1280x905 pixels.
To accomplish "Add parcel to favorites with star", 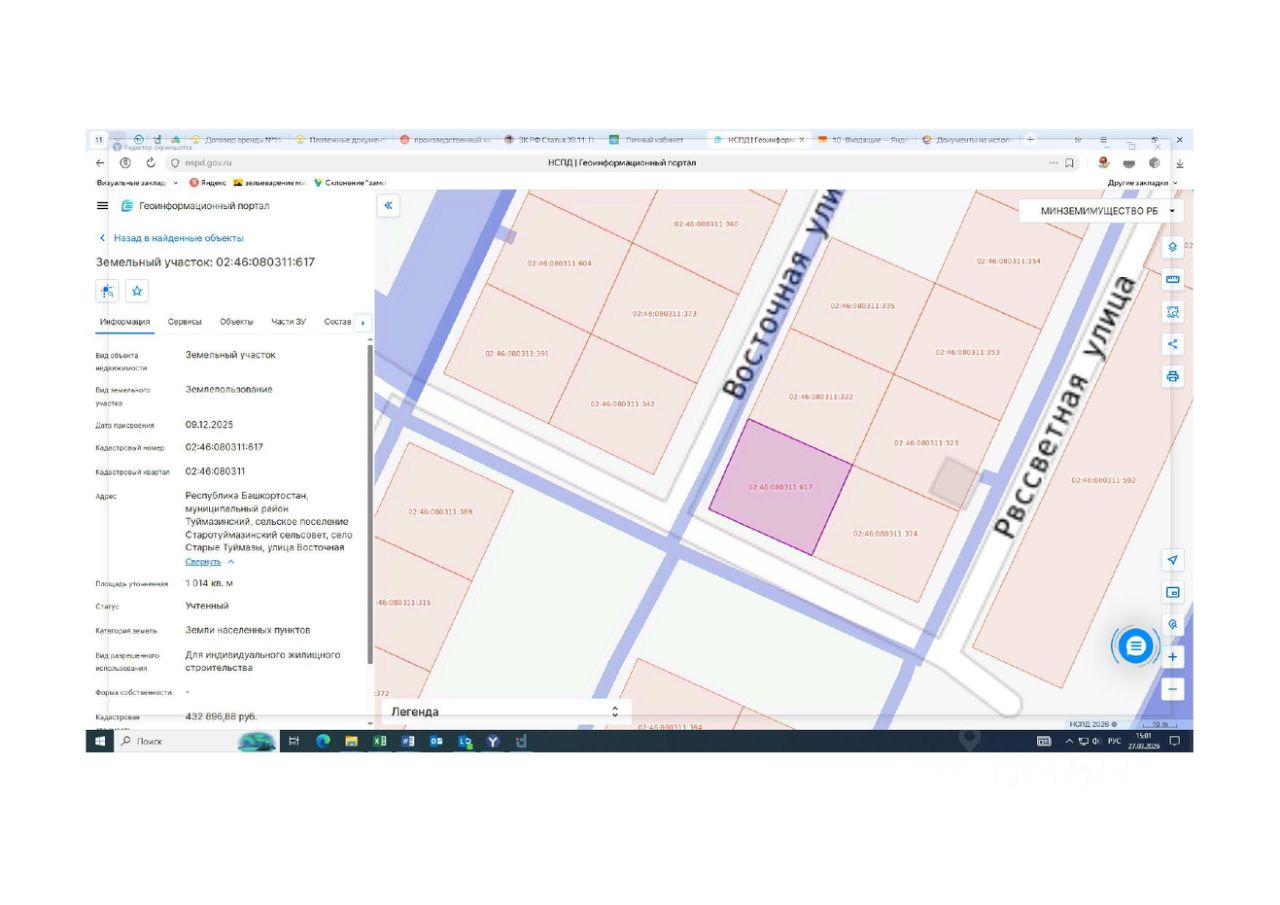I will coord(138,291).
